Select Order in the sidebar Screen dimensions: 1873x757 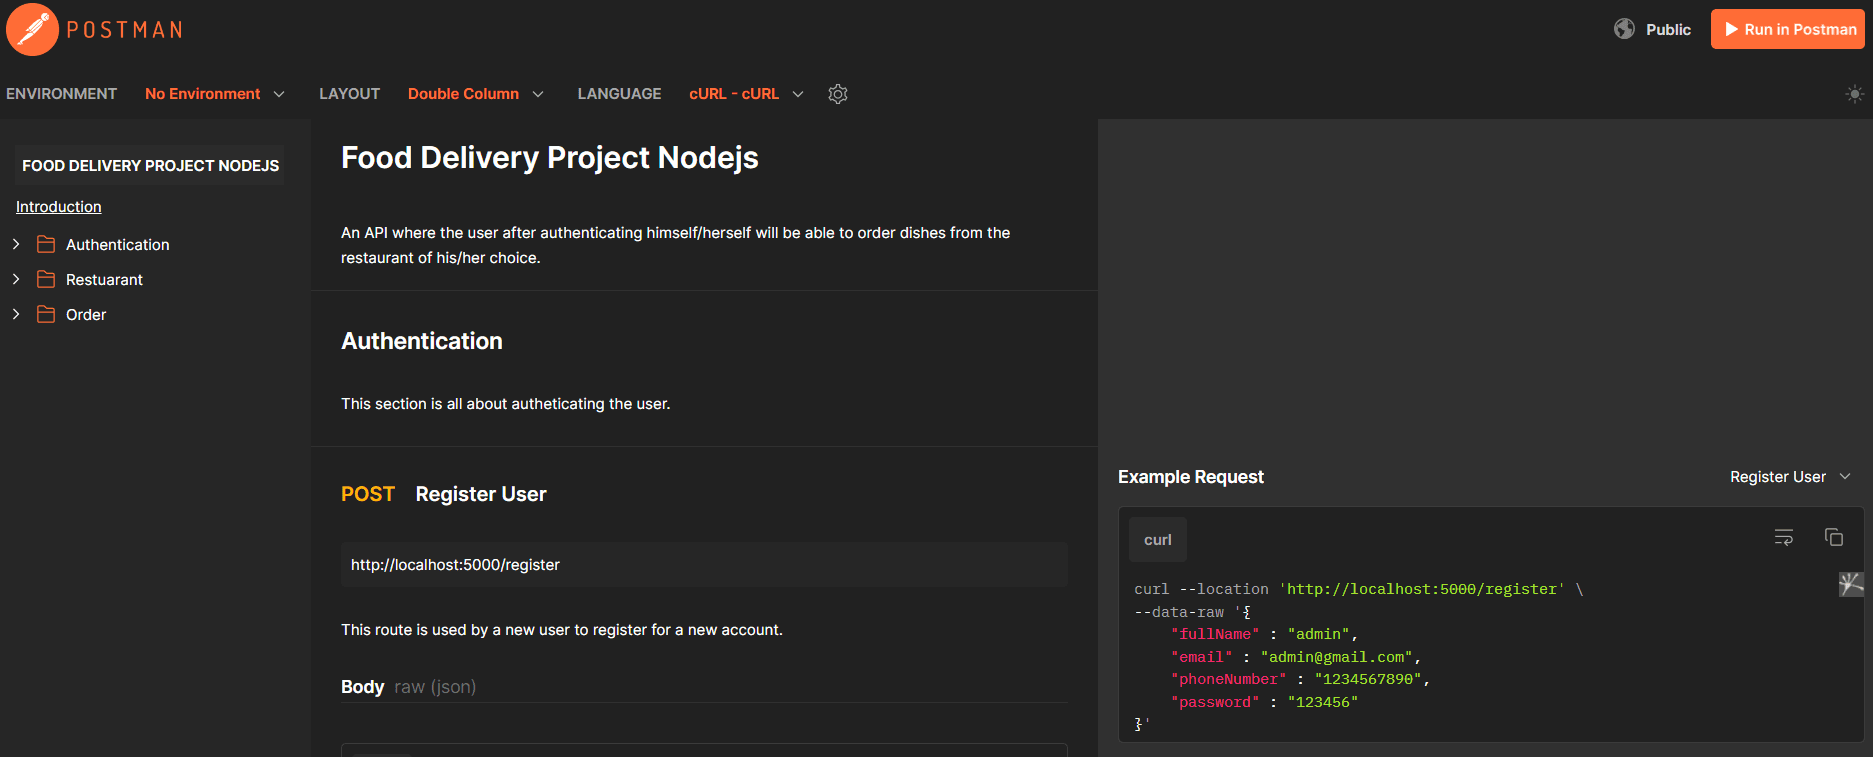pos(86,315)
